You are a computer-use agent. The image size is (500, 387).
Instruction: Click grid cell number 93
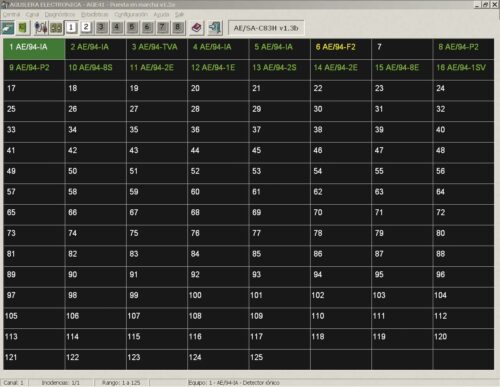click(280, 276)
